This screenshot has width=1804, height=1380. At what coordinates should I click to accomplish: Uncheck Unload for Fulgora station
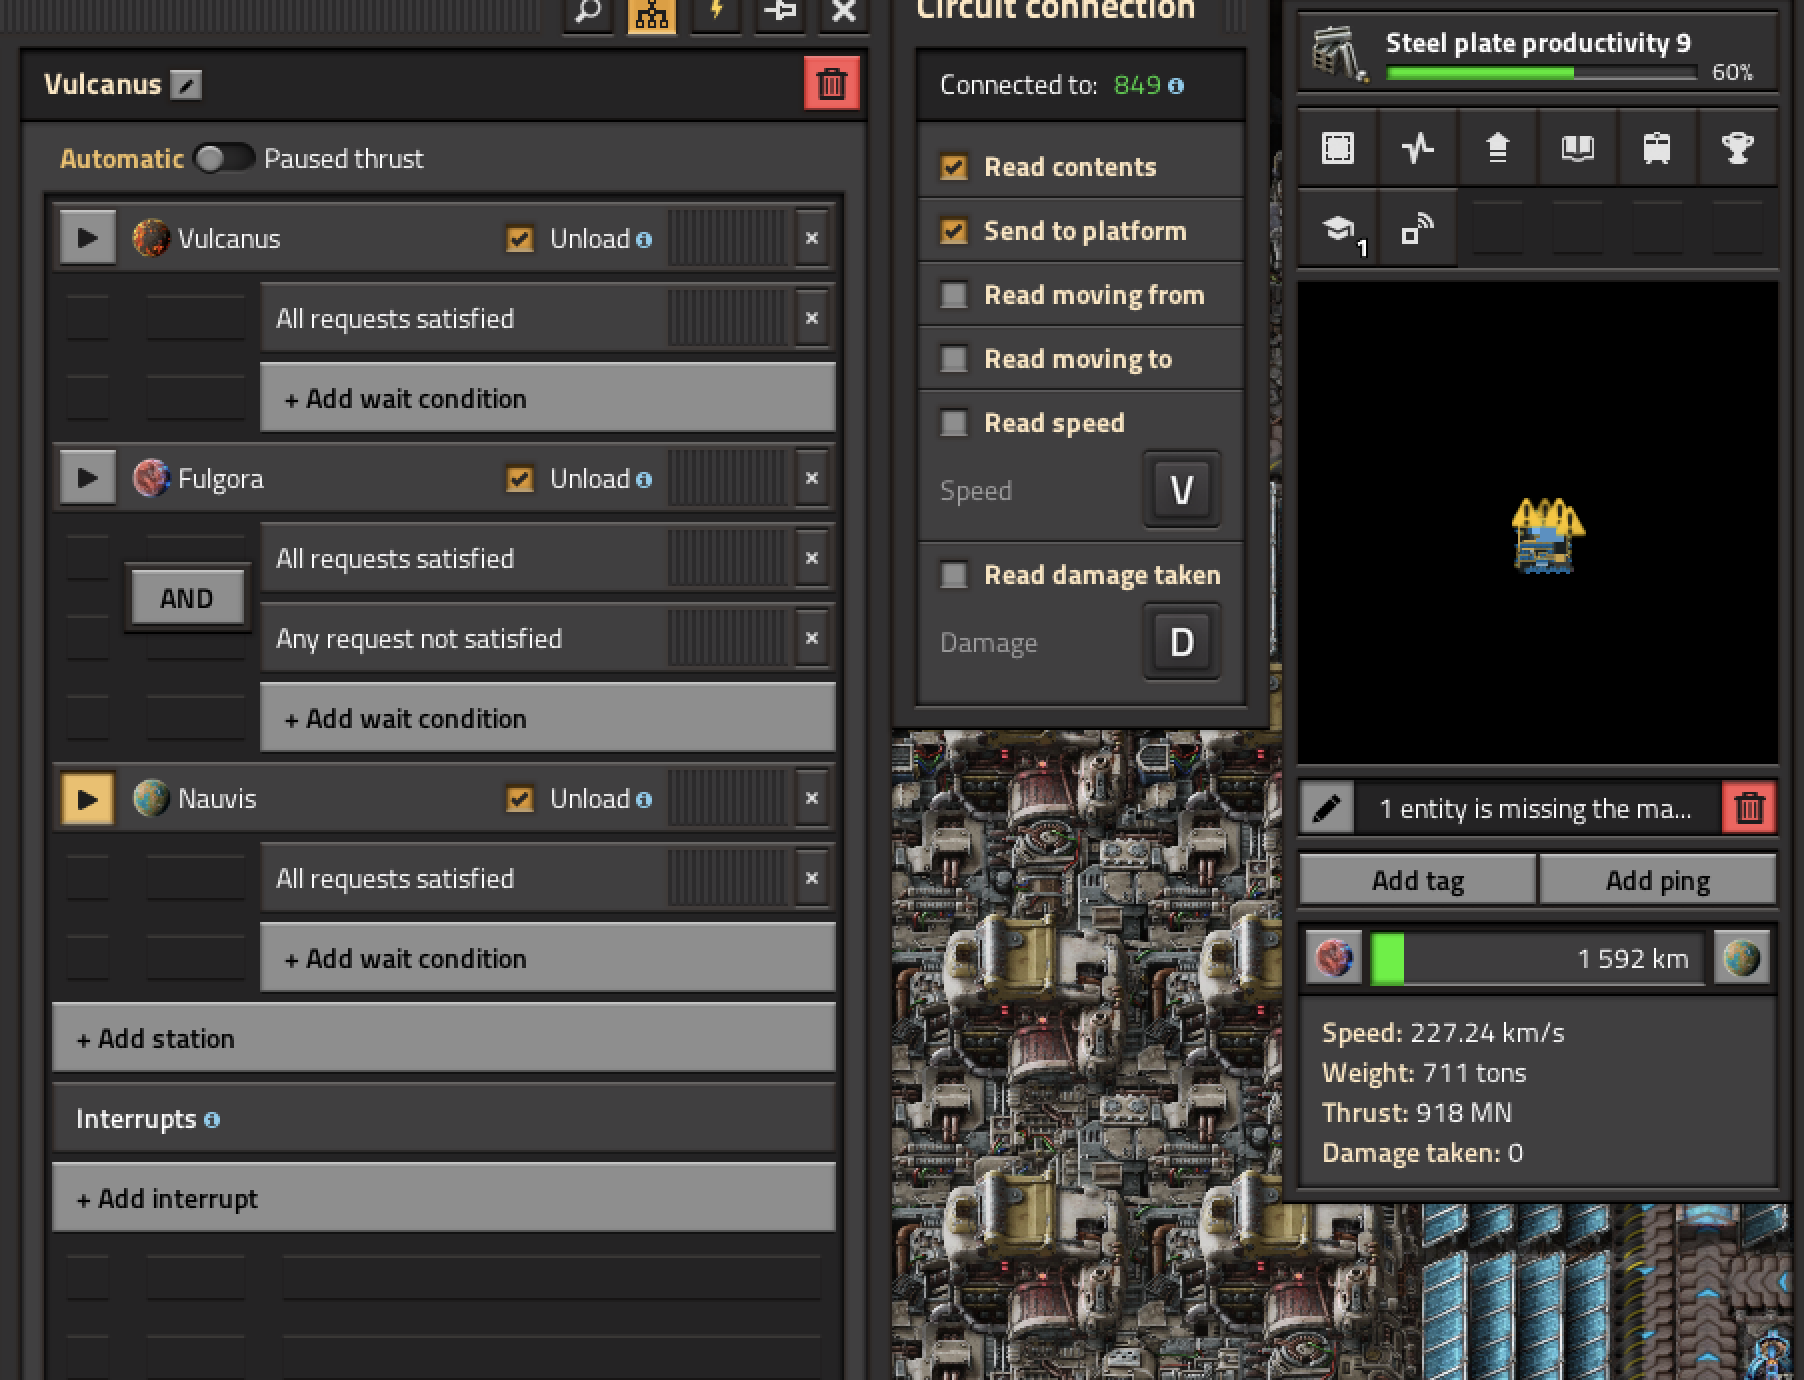(519, 479)
